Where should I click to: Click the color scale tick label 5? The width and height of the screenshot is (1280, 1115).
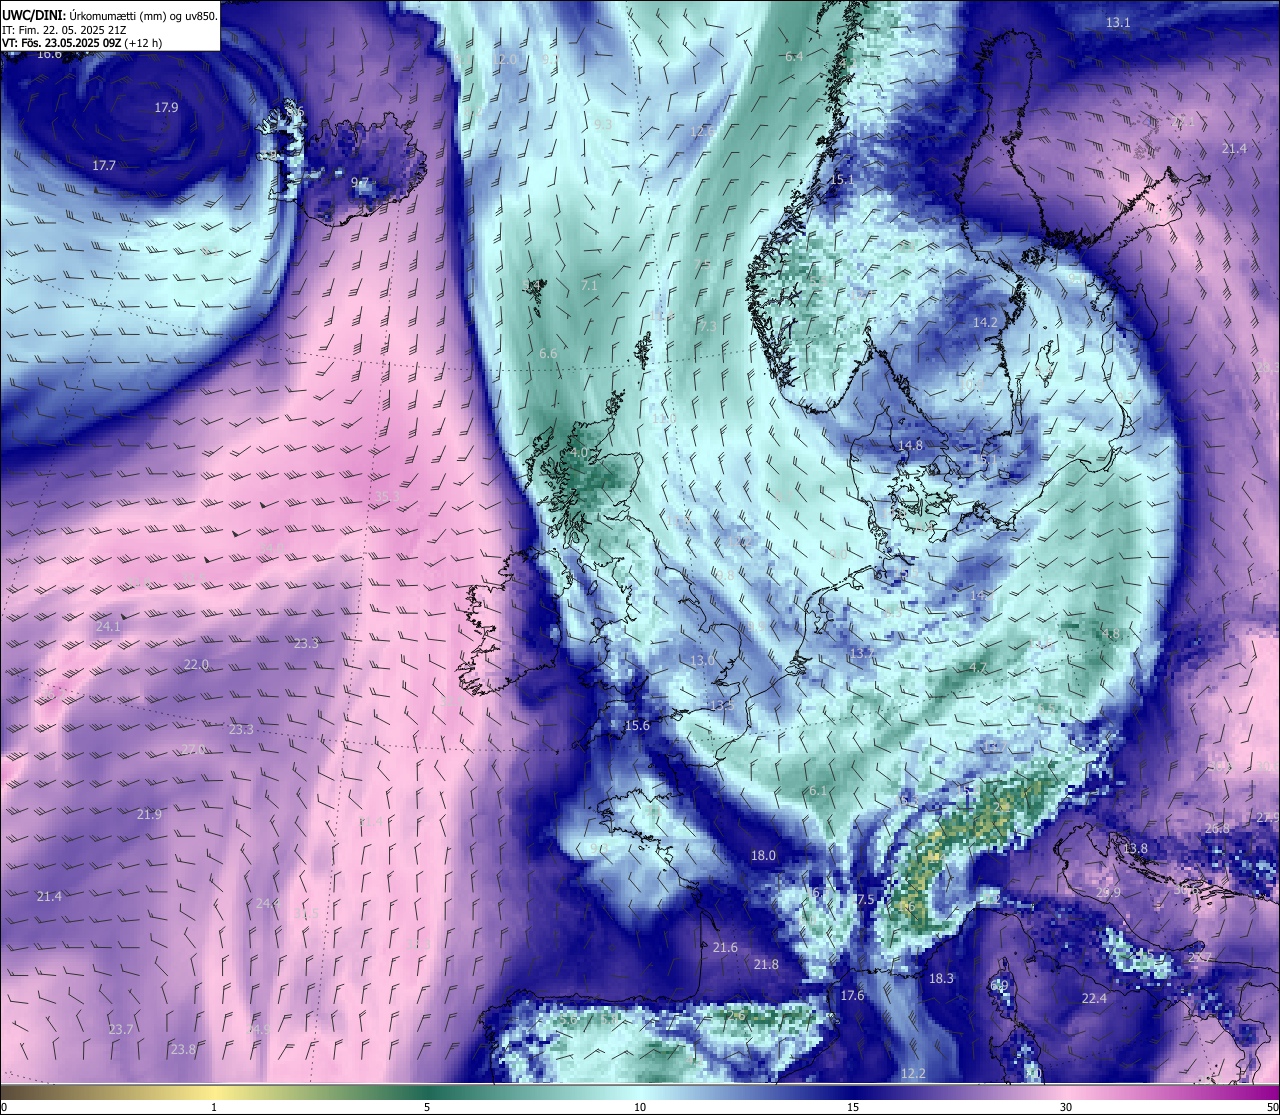[x=427, y=1107]
